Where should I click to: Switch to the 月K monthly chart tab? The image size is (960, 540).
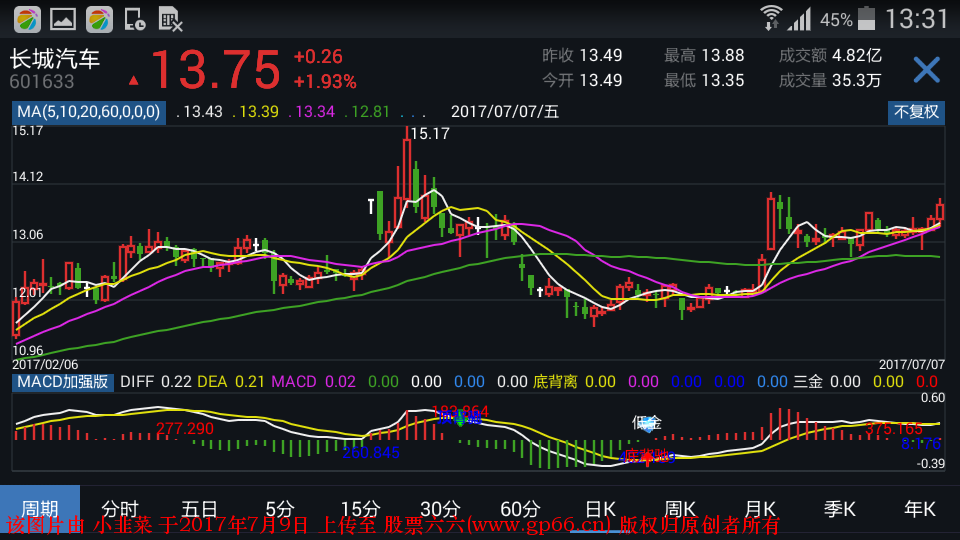point(760,509)
